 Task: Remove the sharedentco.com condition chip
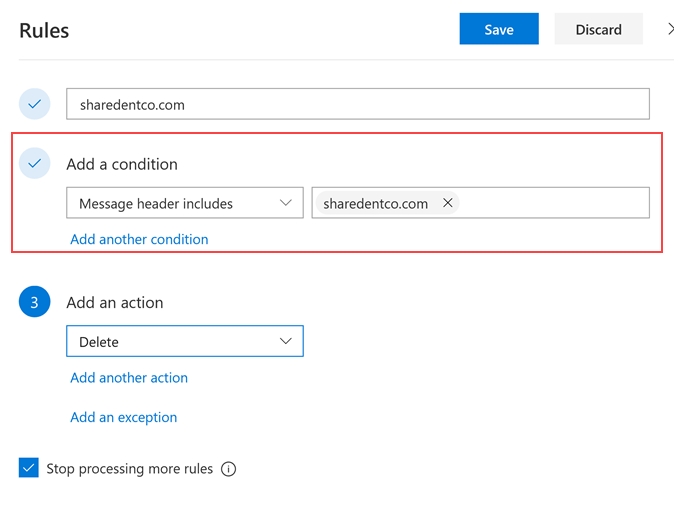pos(447,203)
